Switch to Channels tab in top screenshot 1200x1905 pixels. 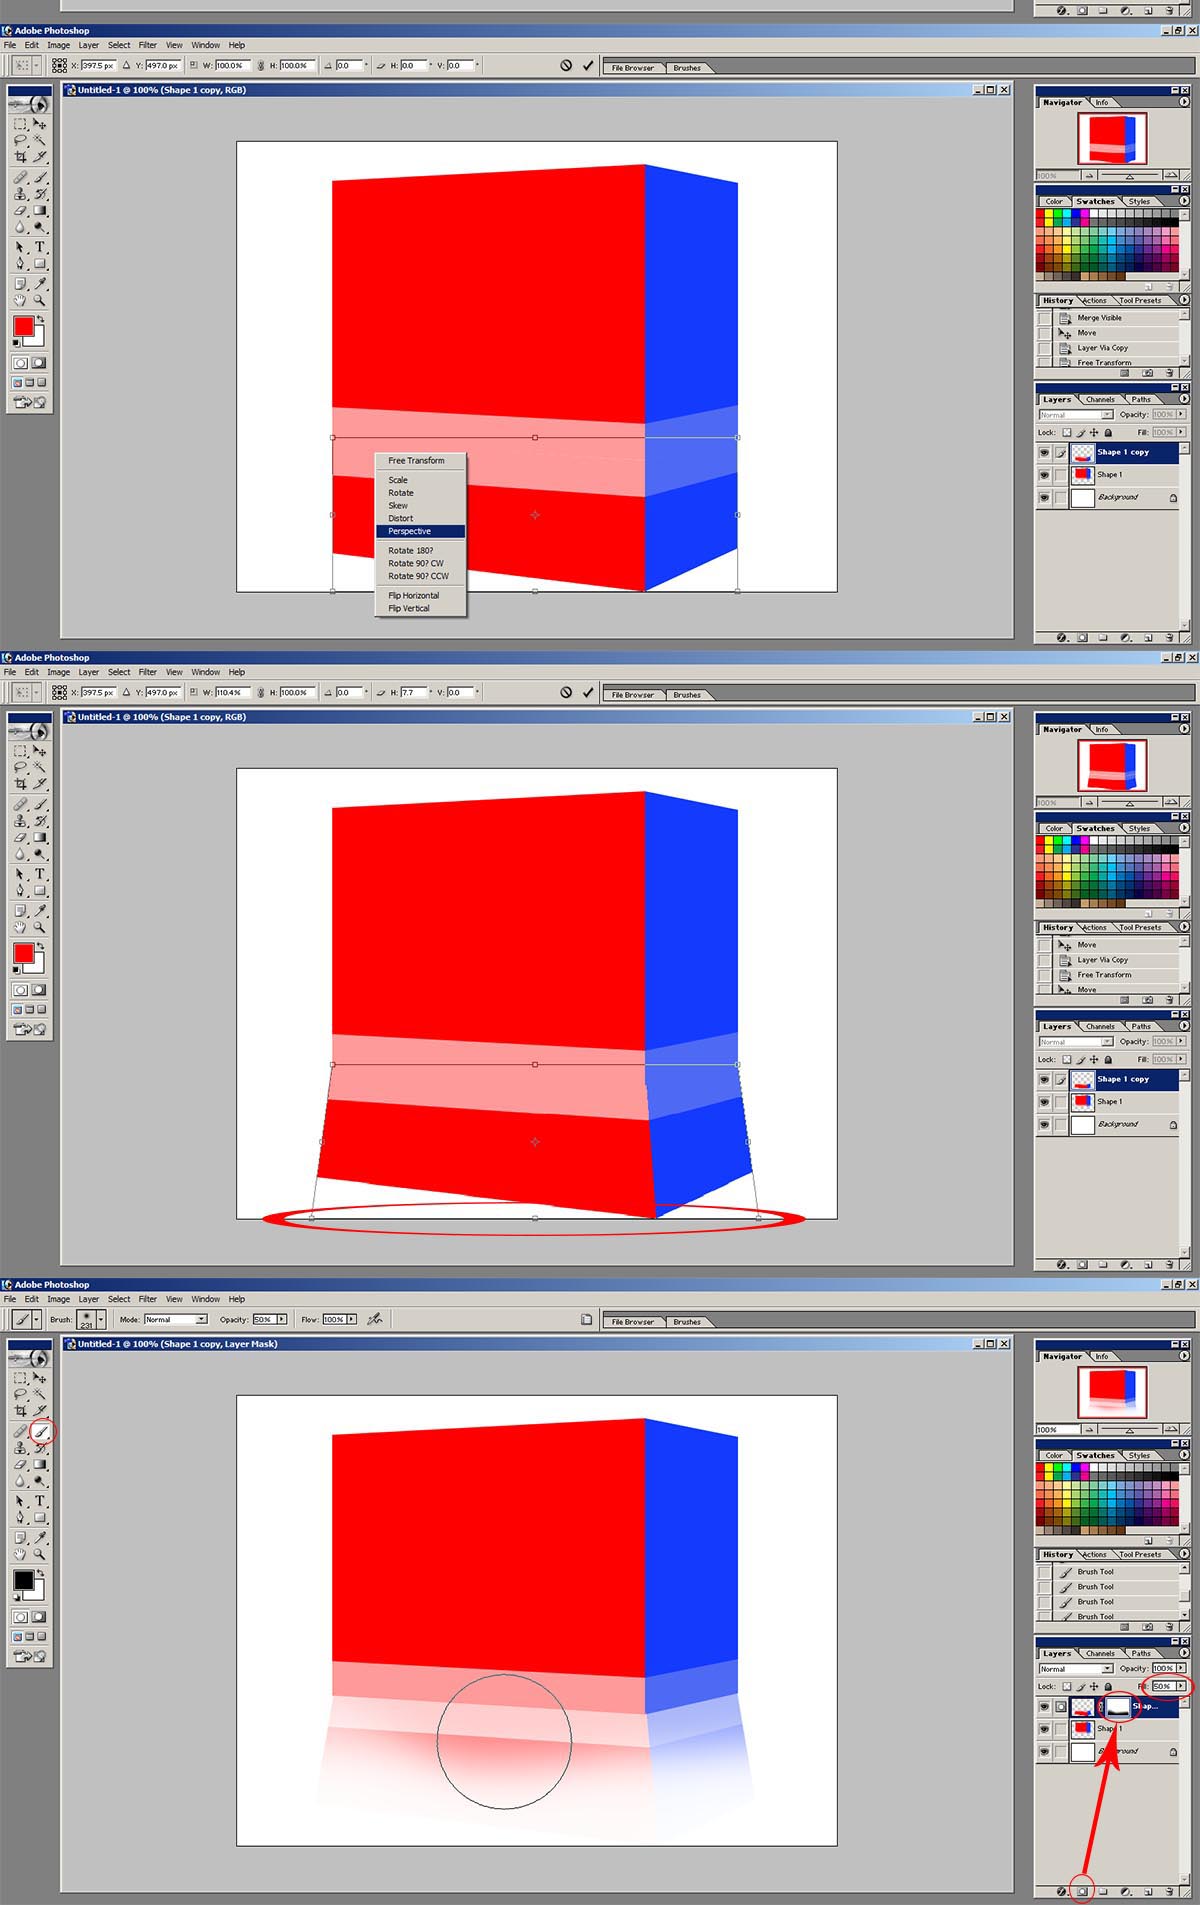(1100, 399)
